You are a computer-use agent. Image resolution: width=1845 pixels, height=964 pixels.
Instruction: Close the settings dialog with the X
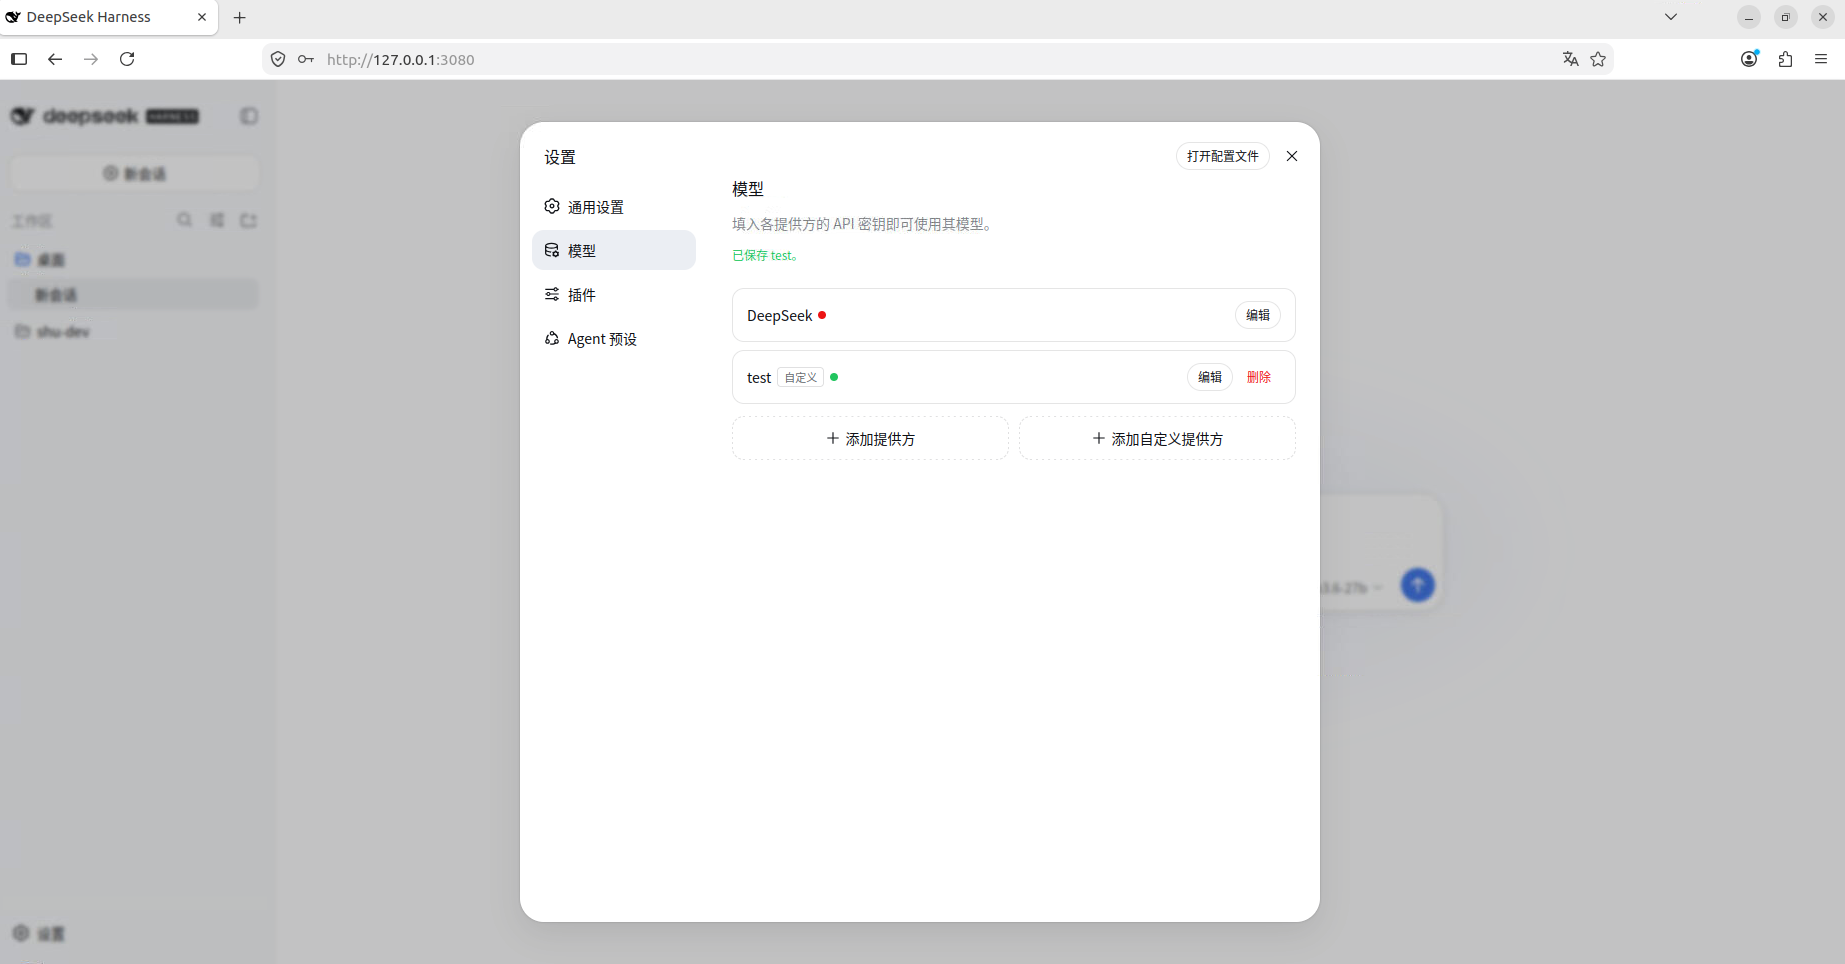point(1292,156)
